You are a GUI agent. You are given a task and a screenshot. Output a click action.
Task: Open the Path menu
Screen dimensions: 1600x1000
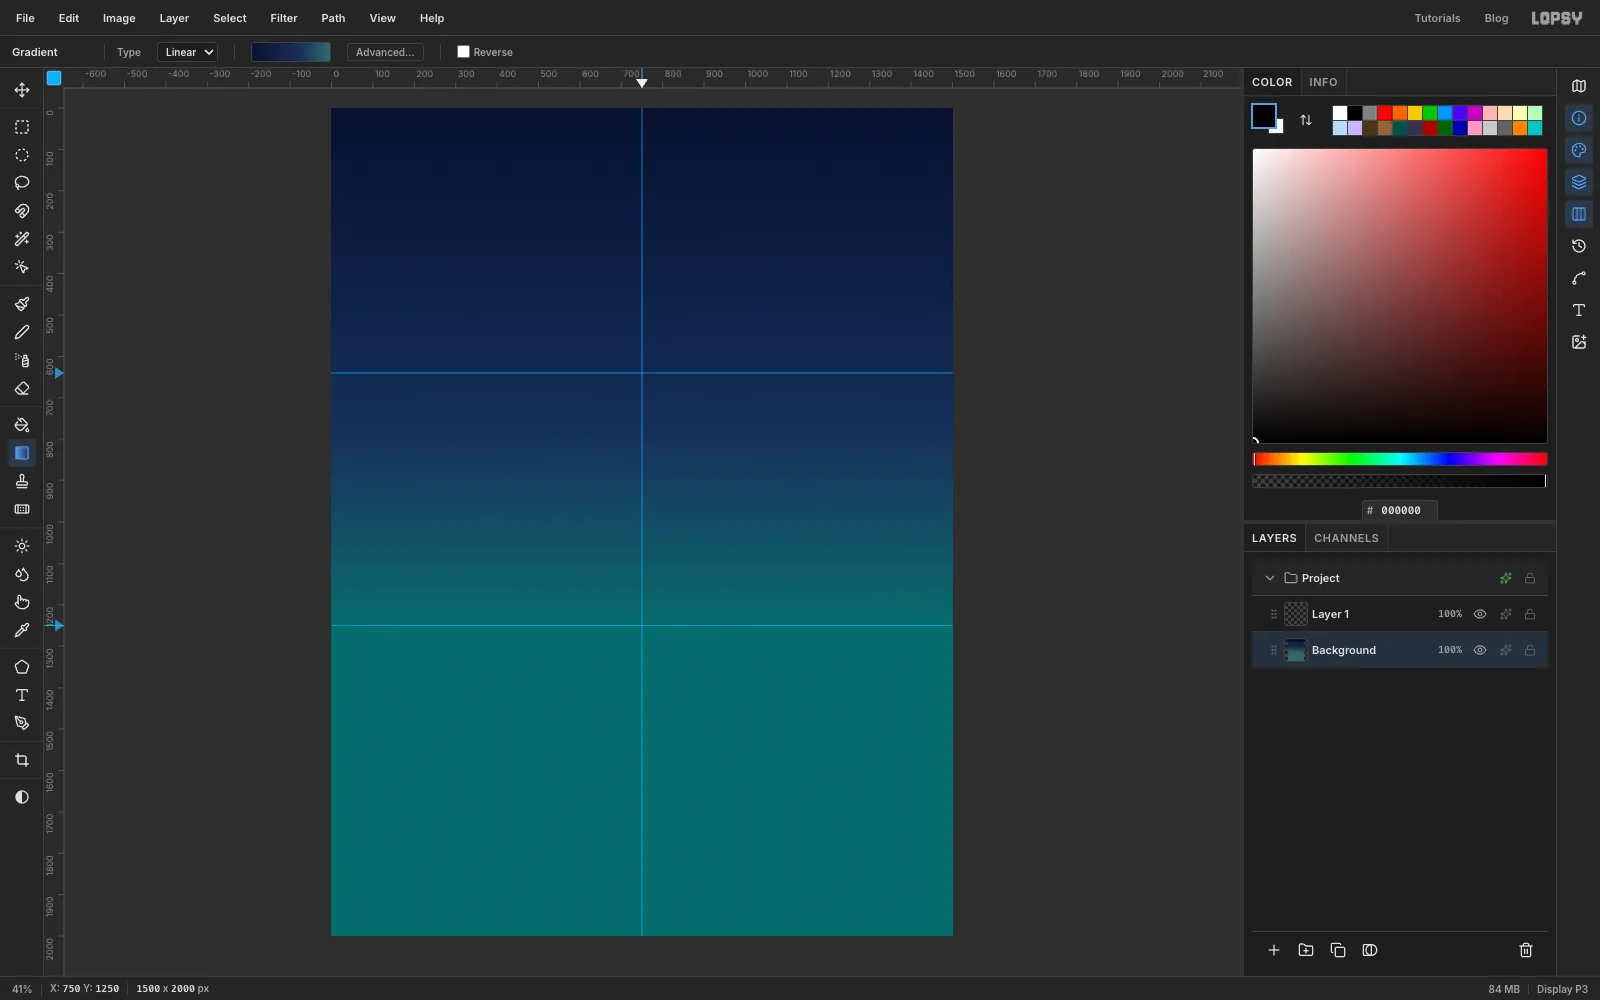[x=333, y=18]
